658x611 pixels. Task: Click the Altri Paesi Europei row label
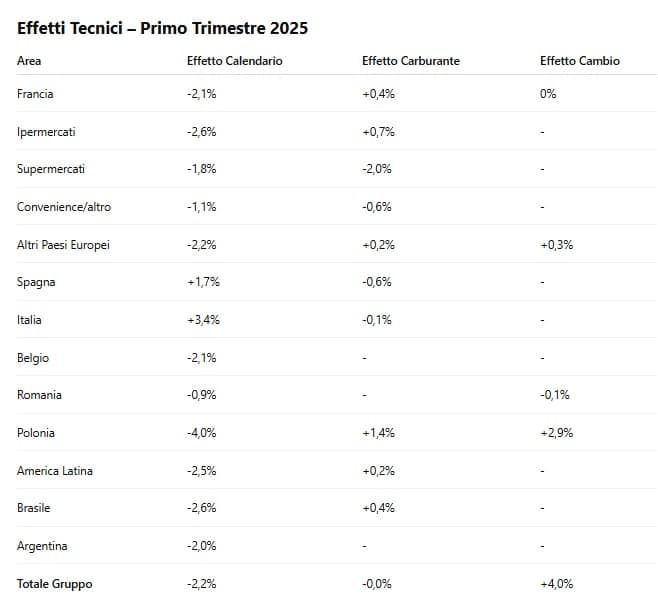click(63, 245)
